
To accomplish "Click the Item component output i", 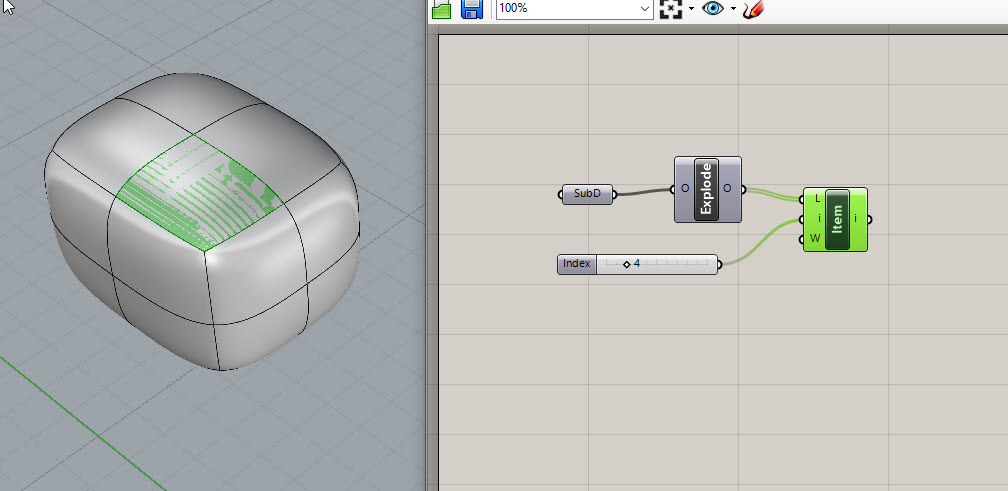I will point(855,219).
